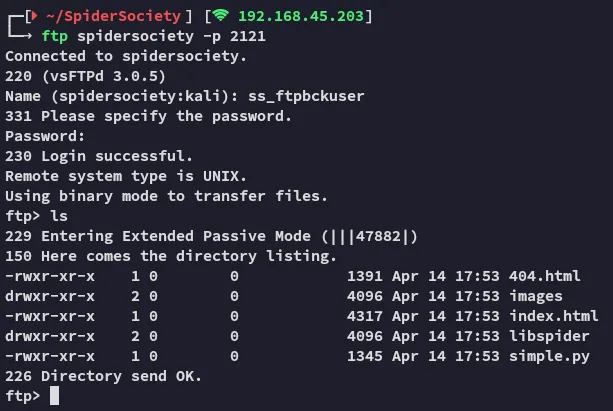Click the simple.py filename
Screen dimensions: 613x411
coord(549,356)
